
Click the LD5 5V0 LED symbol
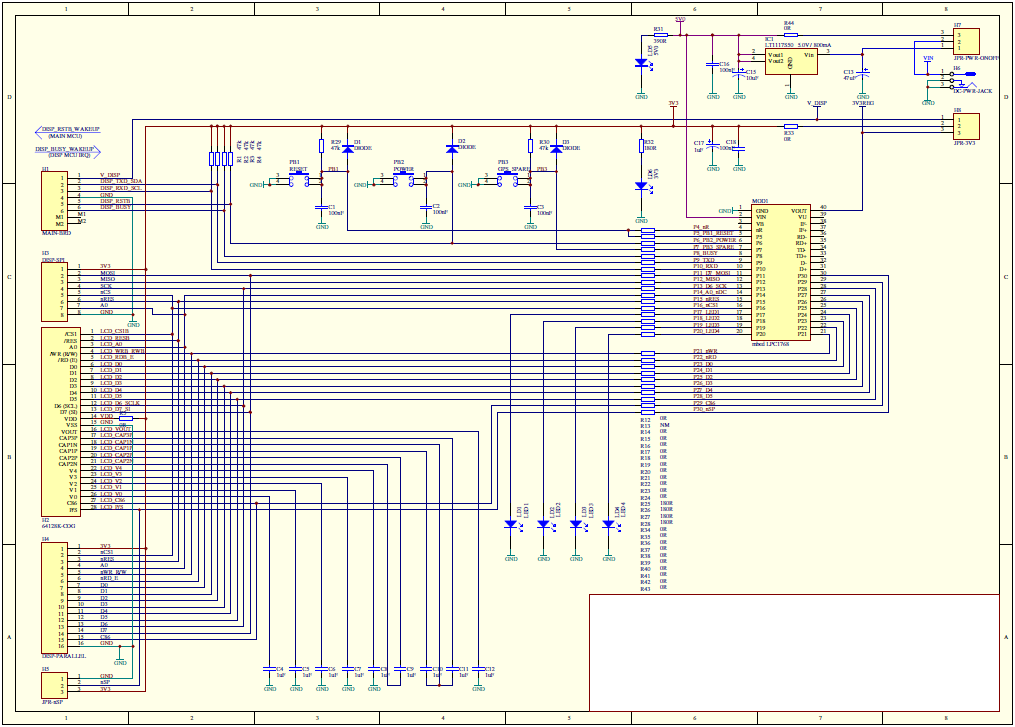641,62
